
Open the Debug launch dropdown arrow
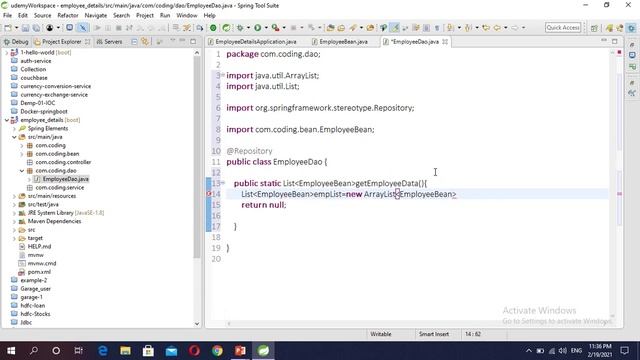pos(248,28)
